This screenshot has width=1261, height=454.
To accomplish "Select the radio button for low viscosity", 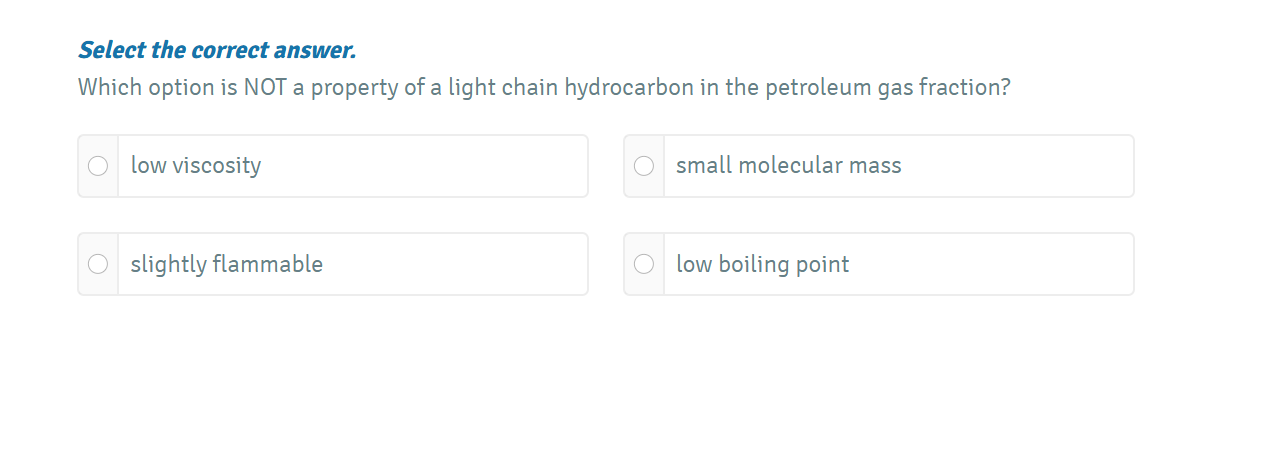I will pos(98,166).
